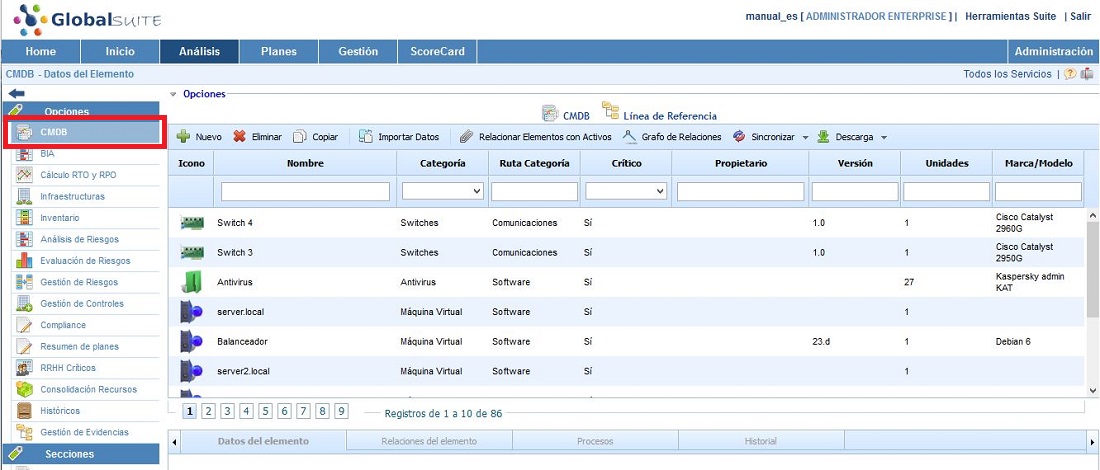This screenshot has height=470, width=1100.
Task: Expand the Descarga dropdown menu
Action: click(883, 138)
